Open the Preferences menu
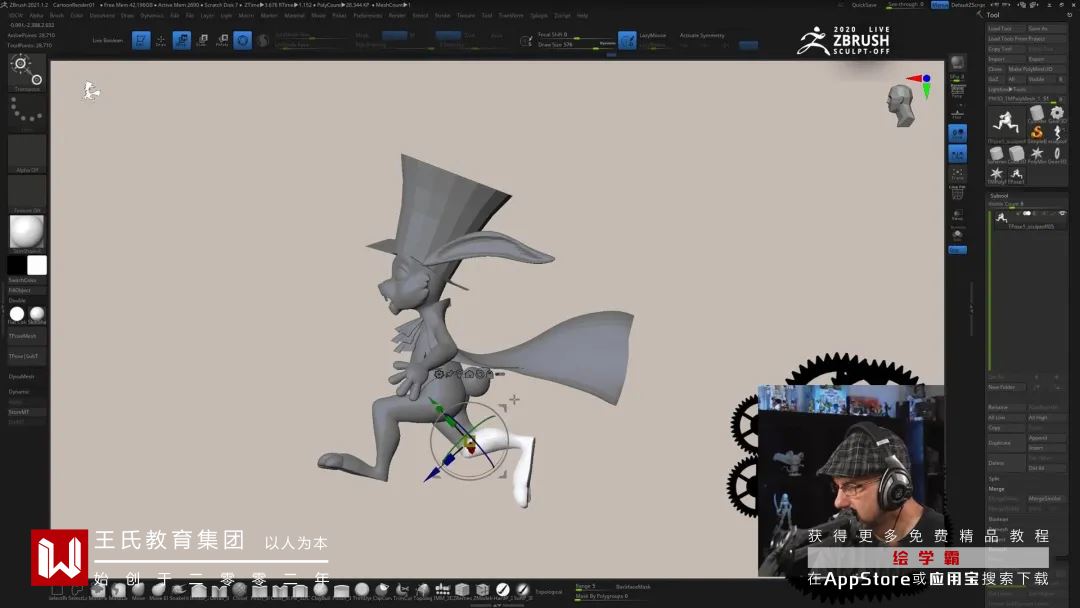This screenshot has width=1080, height=608. pyautogui.click(x=368, y=15)
